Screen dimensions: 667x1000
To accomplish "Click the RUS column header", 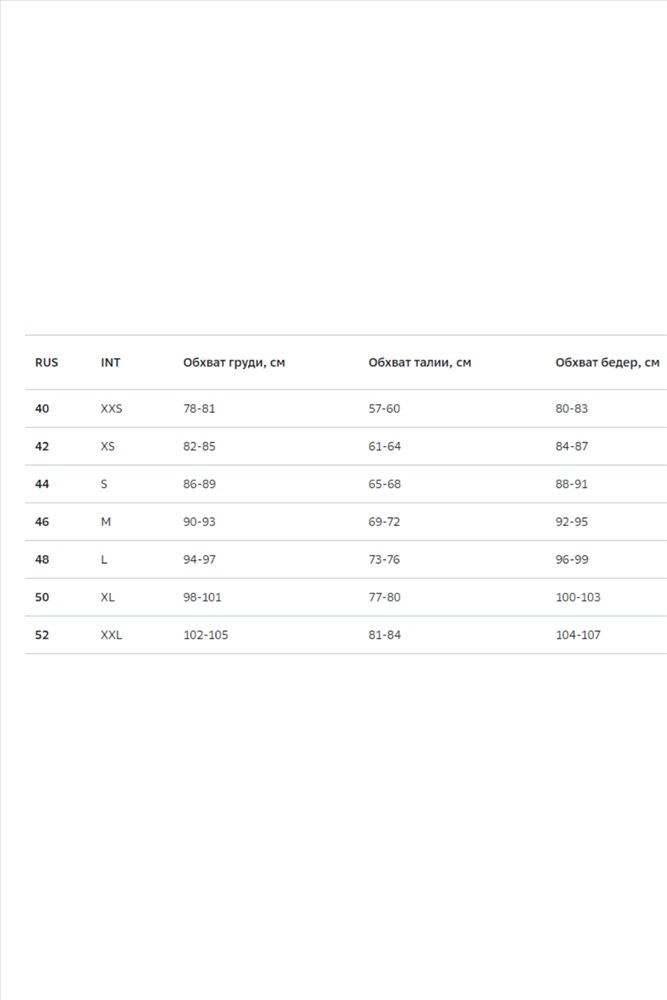I will 46,362.
